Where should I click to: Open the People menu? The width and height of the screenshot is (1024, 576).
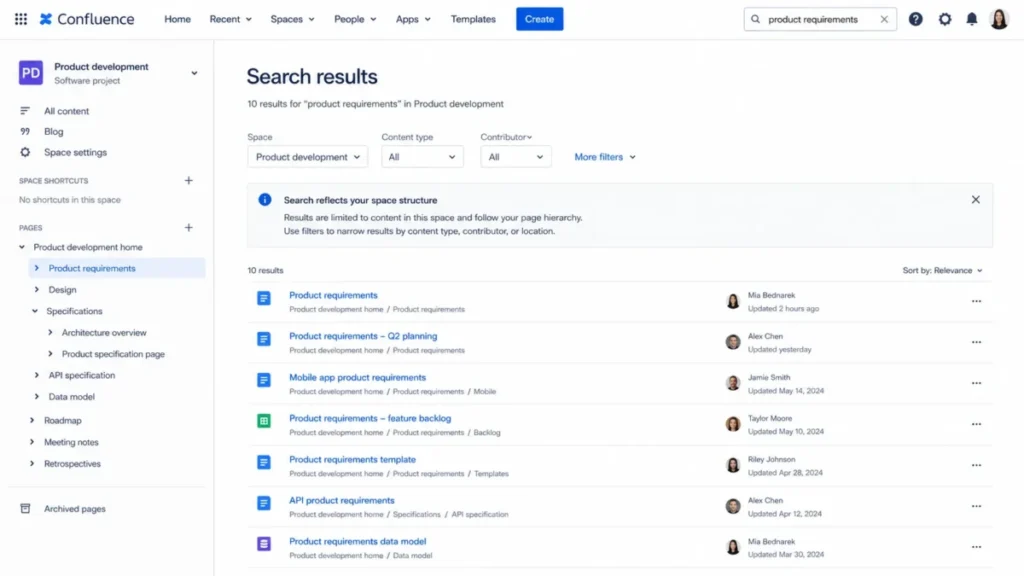[x=355, y=19]
